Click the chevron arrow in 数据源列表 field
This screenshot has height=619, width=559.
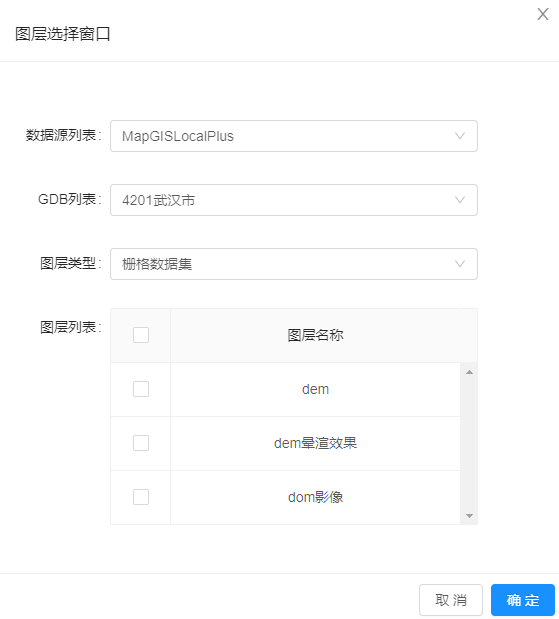460,136
